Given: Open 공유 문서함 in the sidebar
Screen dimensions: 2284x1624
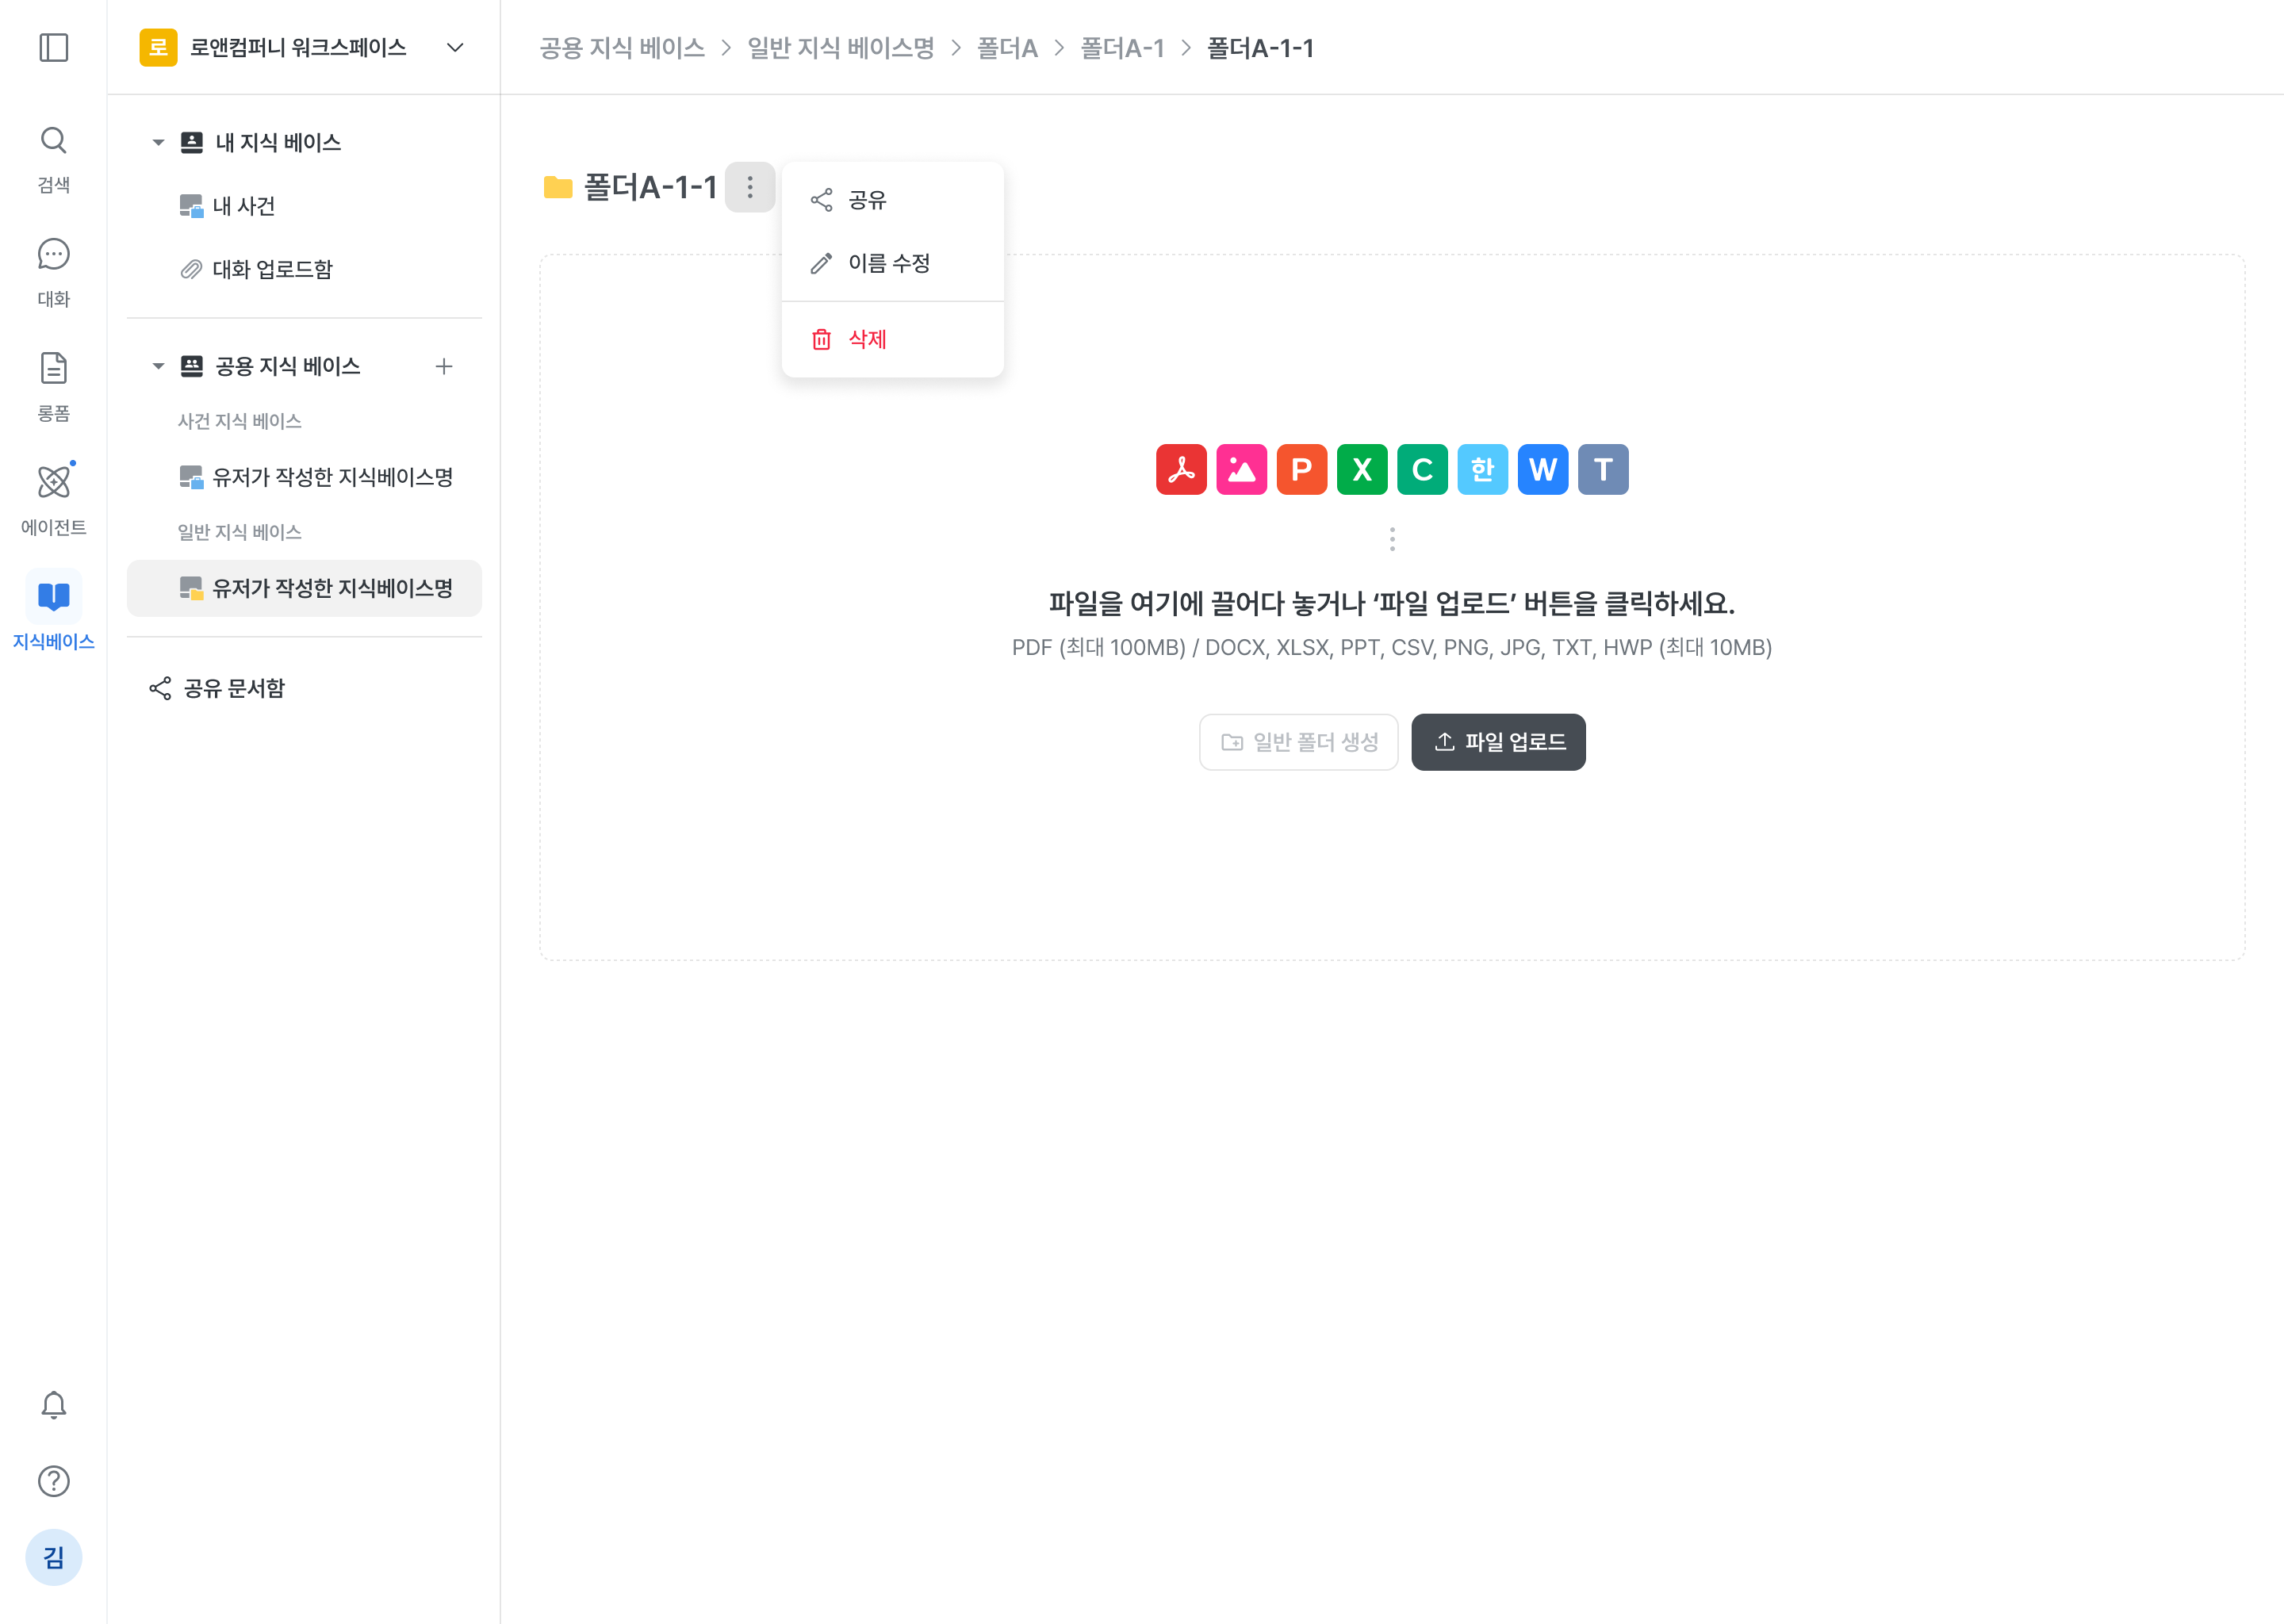Looking at the screenshot, I should pyautogui.click(x=304, y=688).
